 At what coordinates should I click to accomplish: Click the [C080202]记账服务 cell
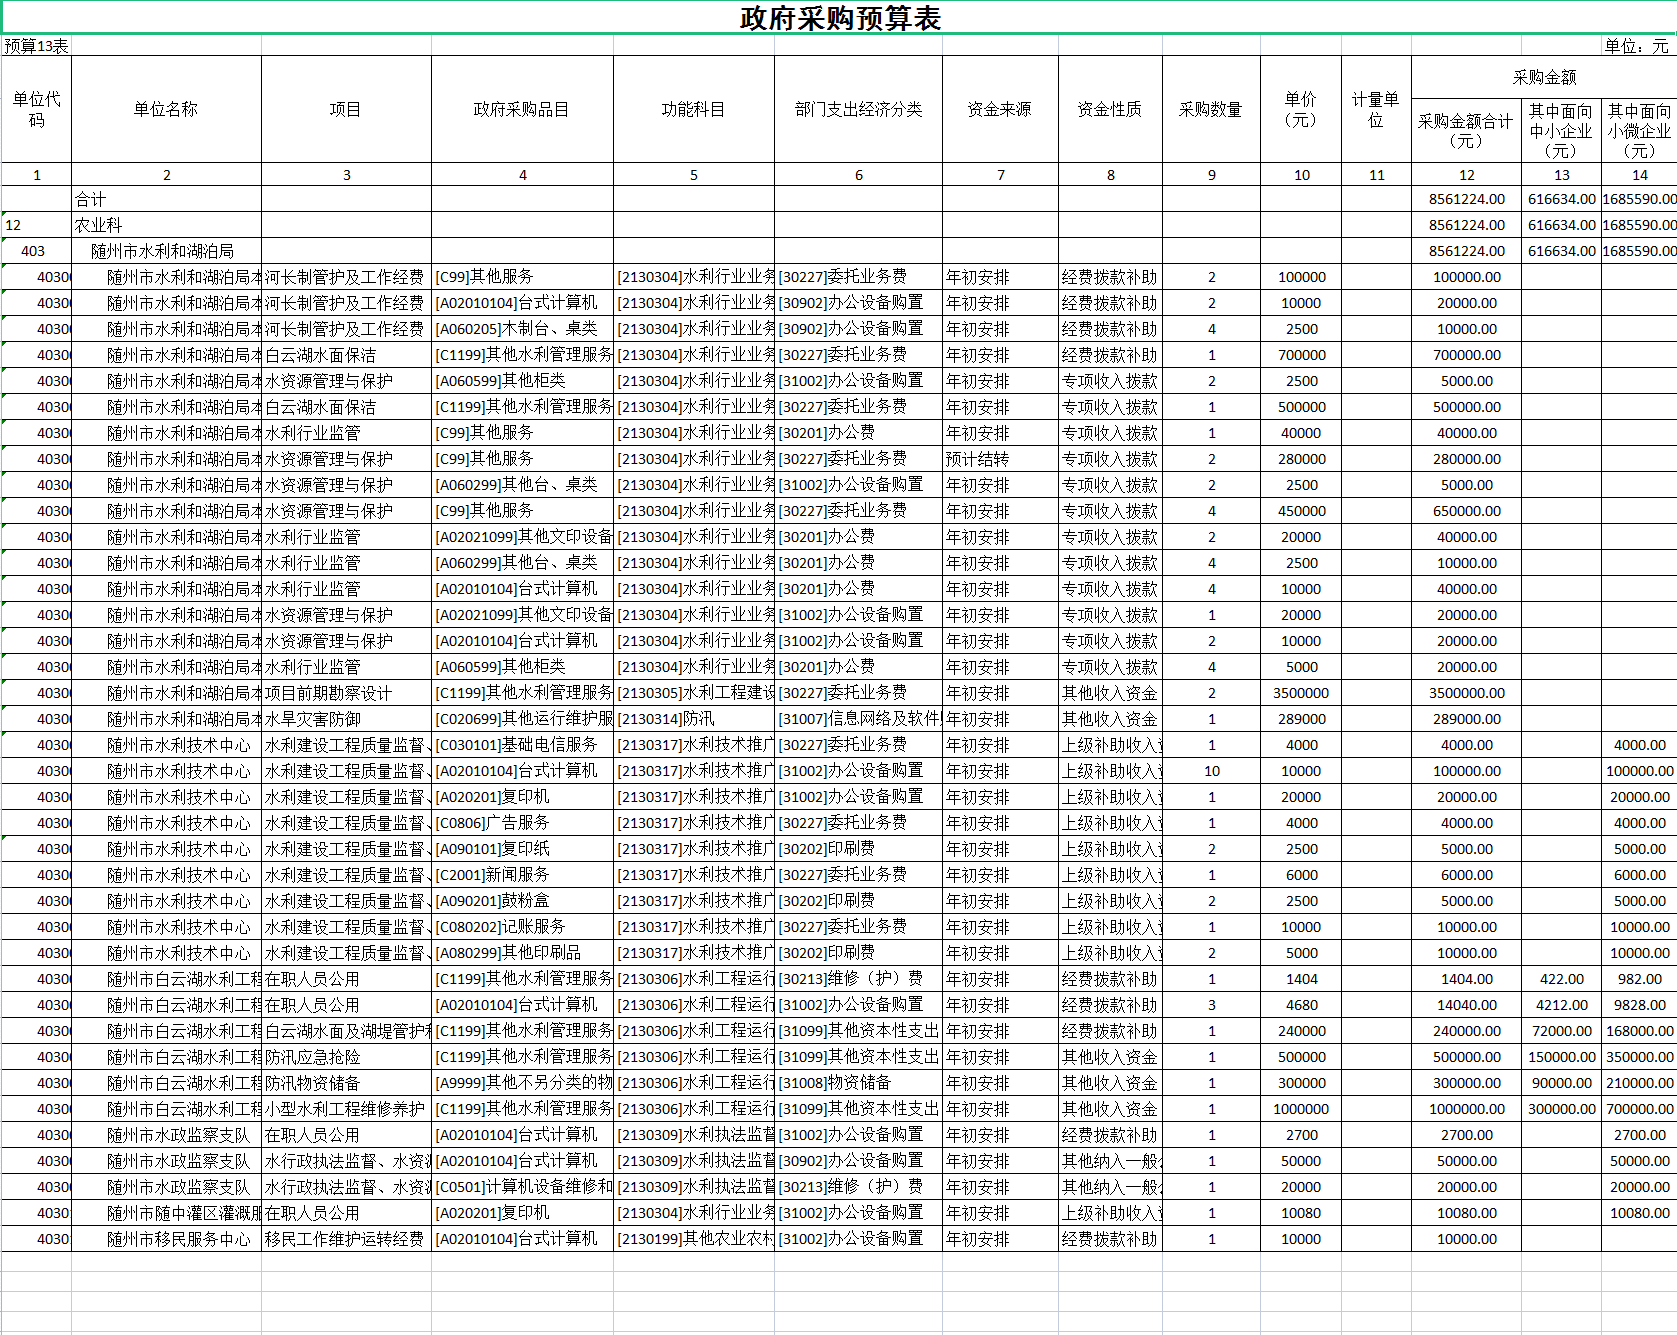pos(522,927)
